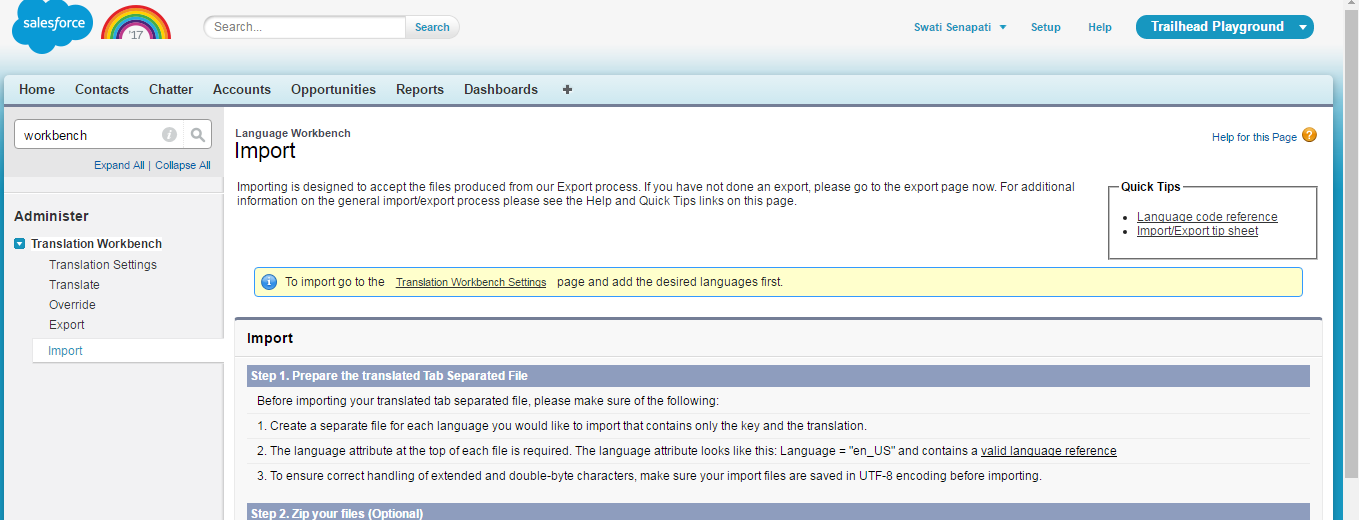The height and width of the screenshot is (520, 1359).
Task: Click the rainbow '17 release logo
Action: pyautogui.click(x=136, y=23)
